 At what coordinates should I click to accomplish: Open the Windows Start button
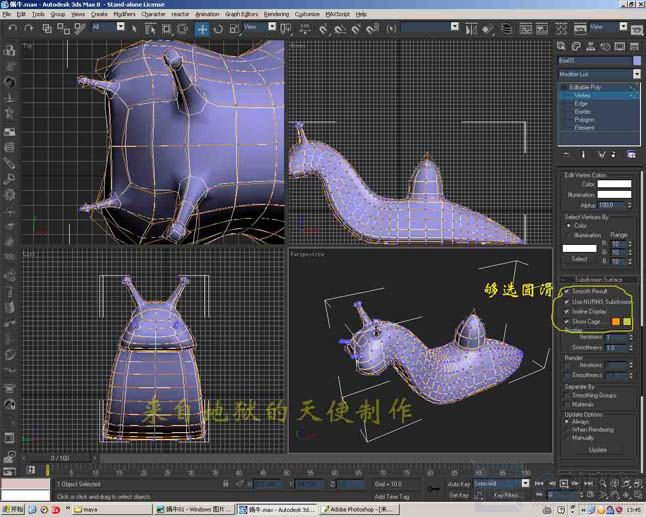12,510
